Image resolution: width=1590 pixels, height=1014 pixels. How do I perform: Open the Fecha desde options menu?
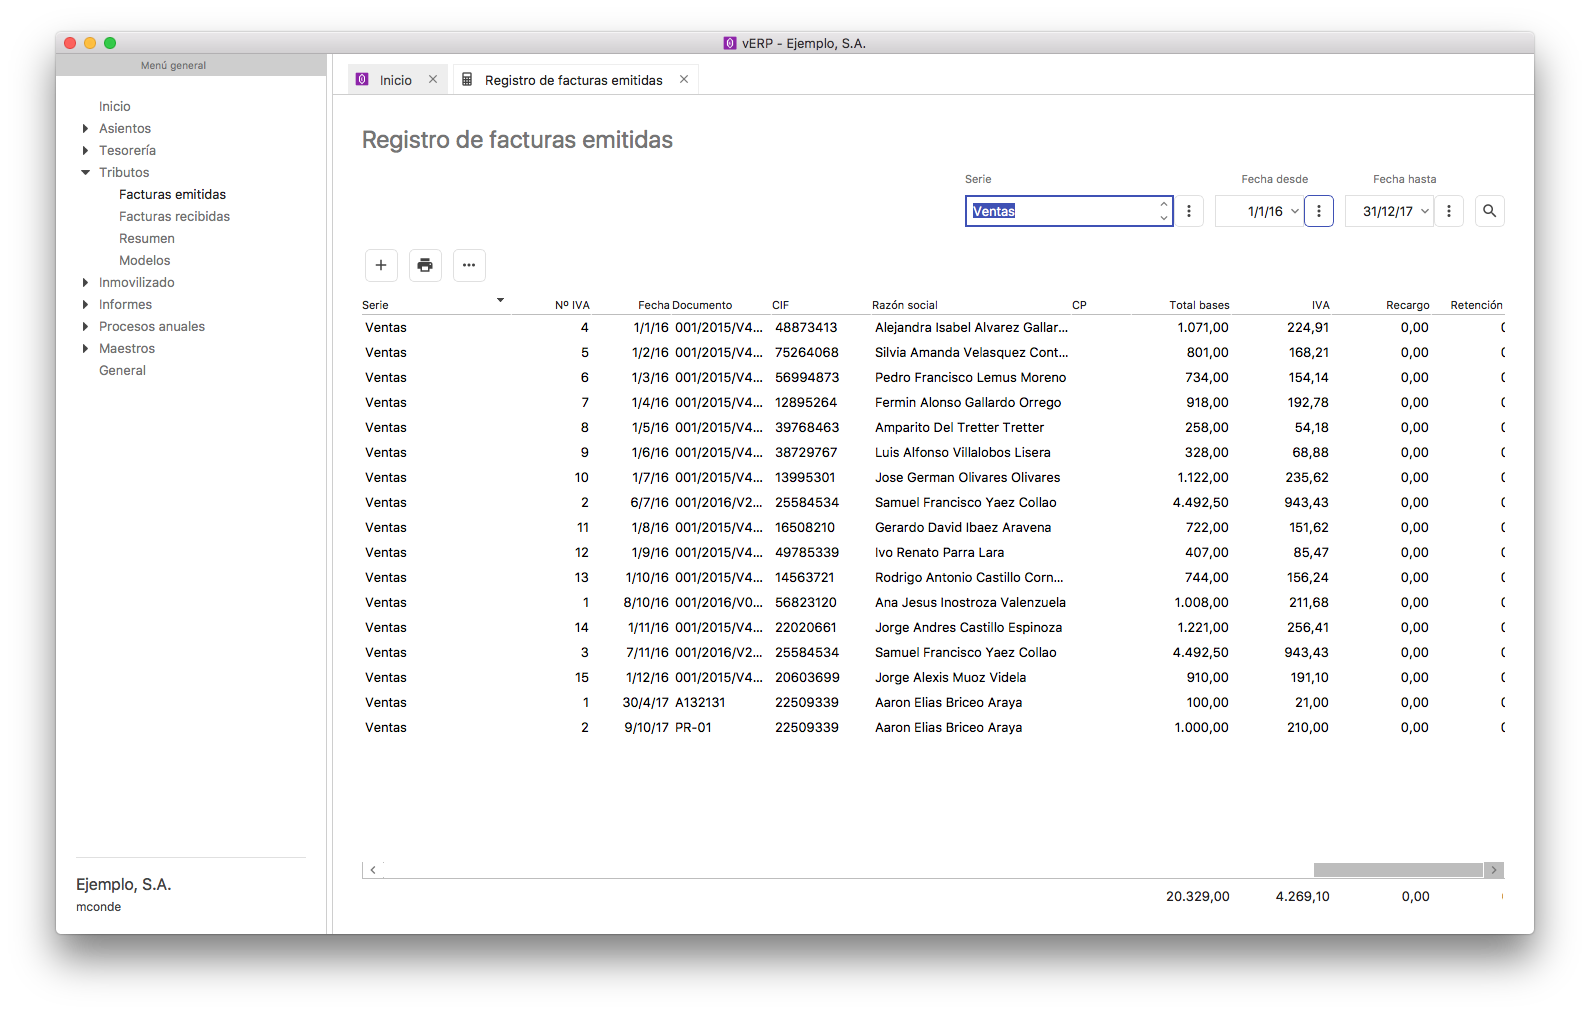[1319, 211]
